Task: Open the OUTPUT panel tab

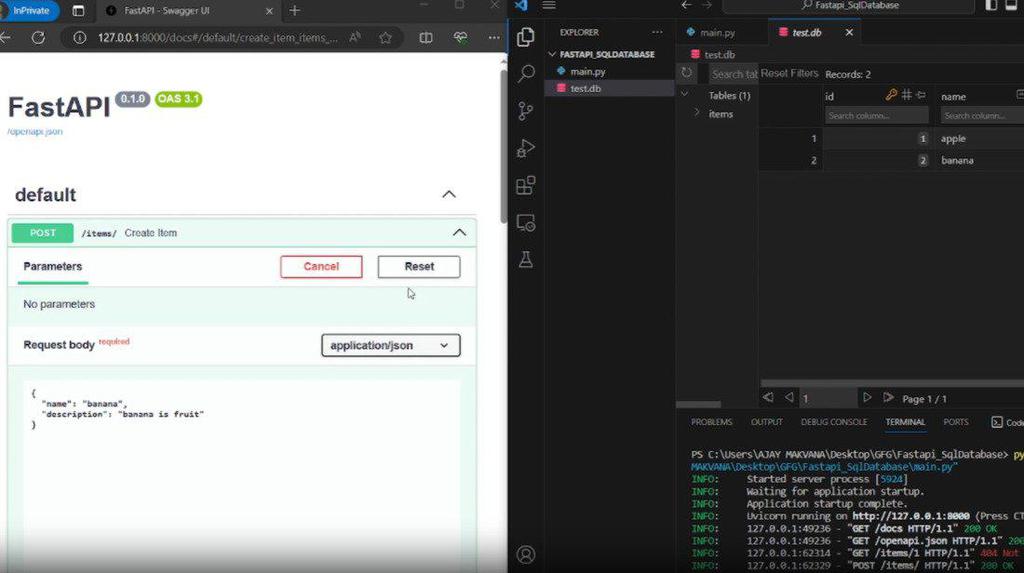Action: tap(767, 422)
